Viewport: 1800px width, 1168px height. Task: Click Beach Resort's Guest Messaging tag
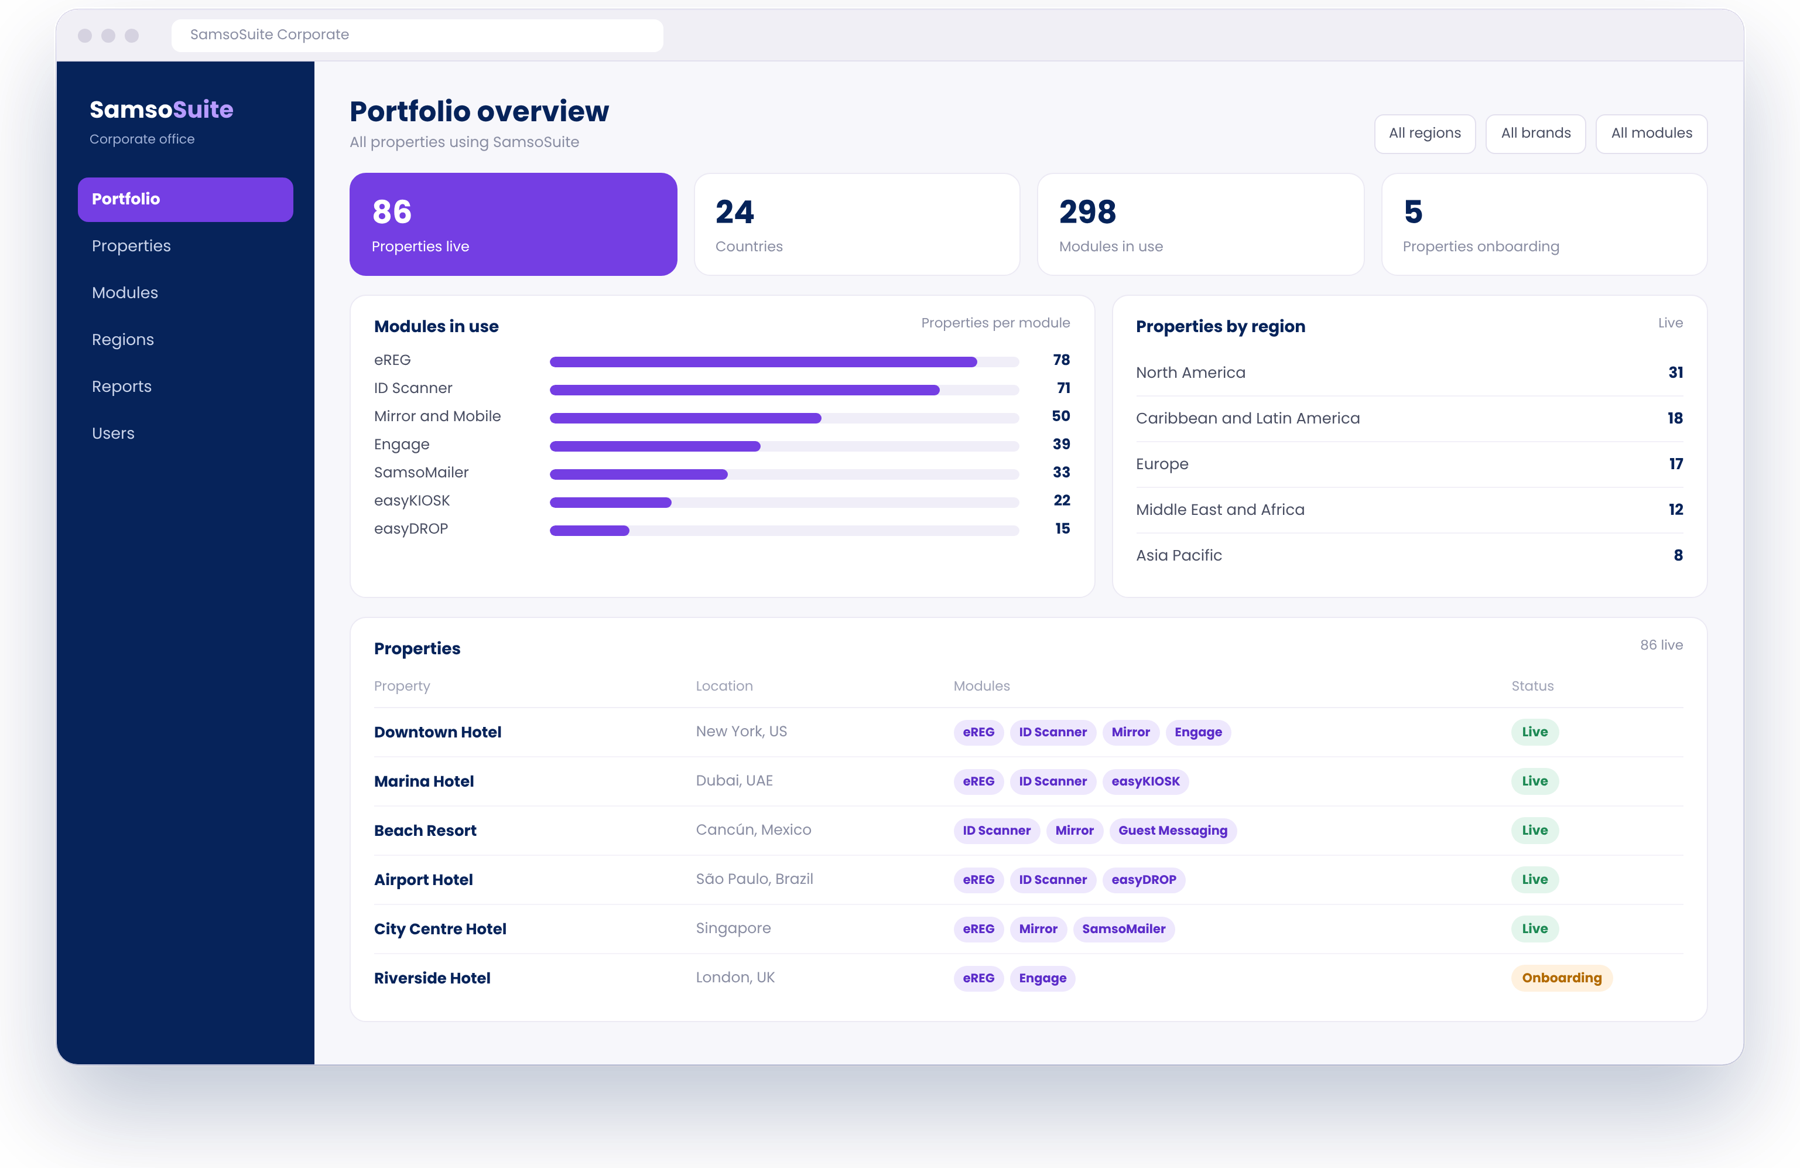[1173, 831]
